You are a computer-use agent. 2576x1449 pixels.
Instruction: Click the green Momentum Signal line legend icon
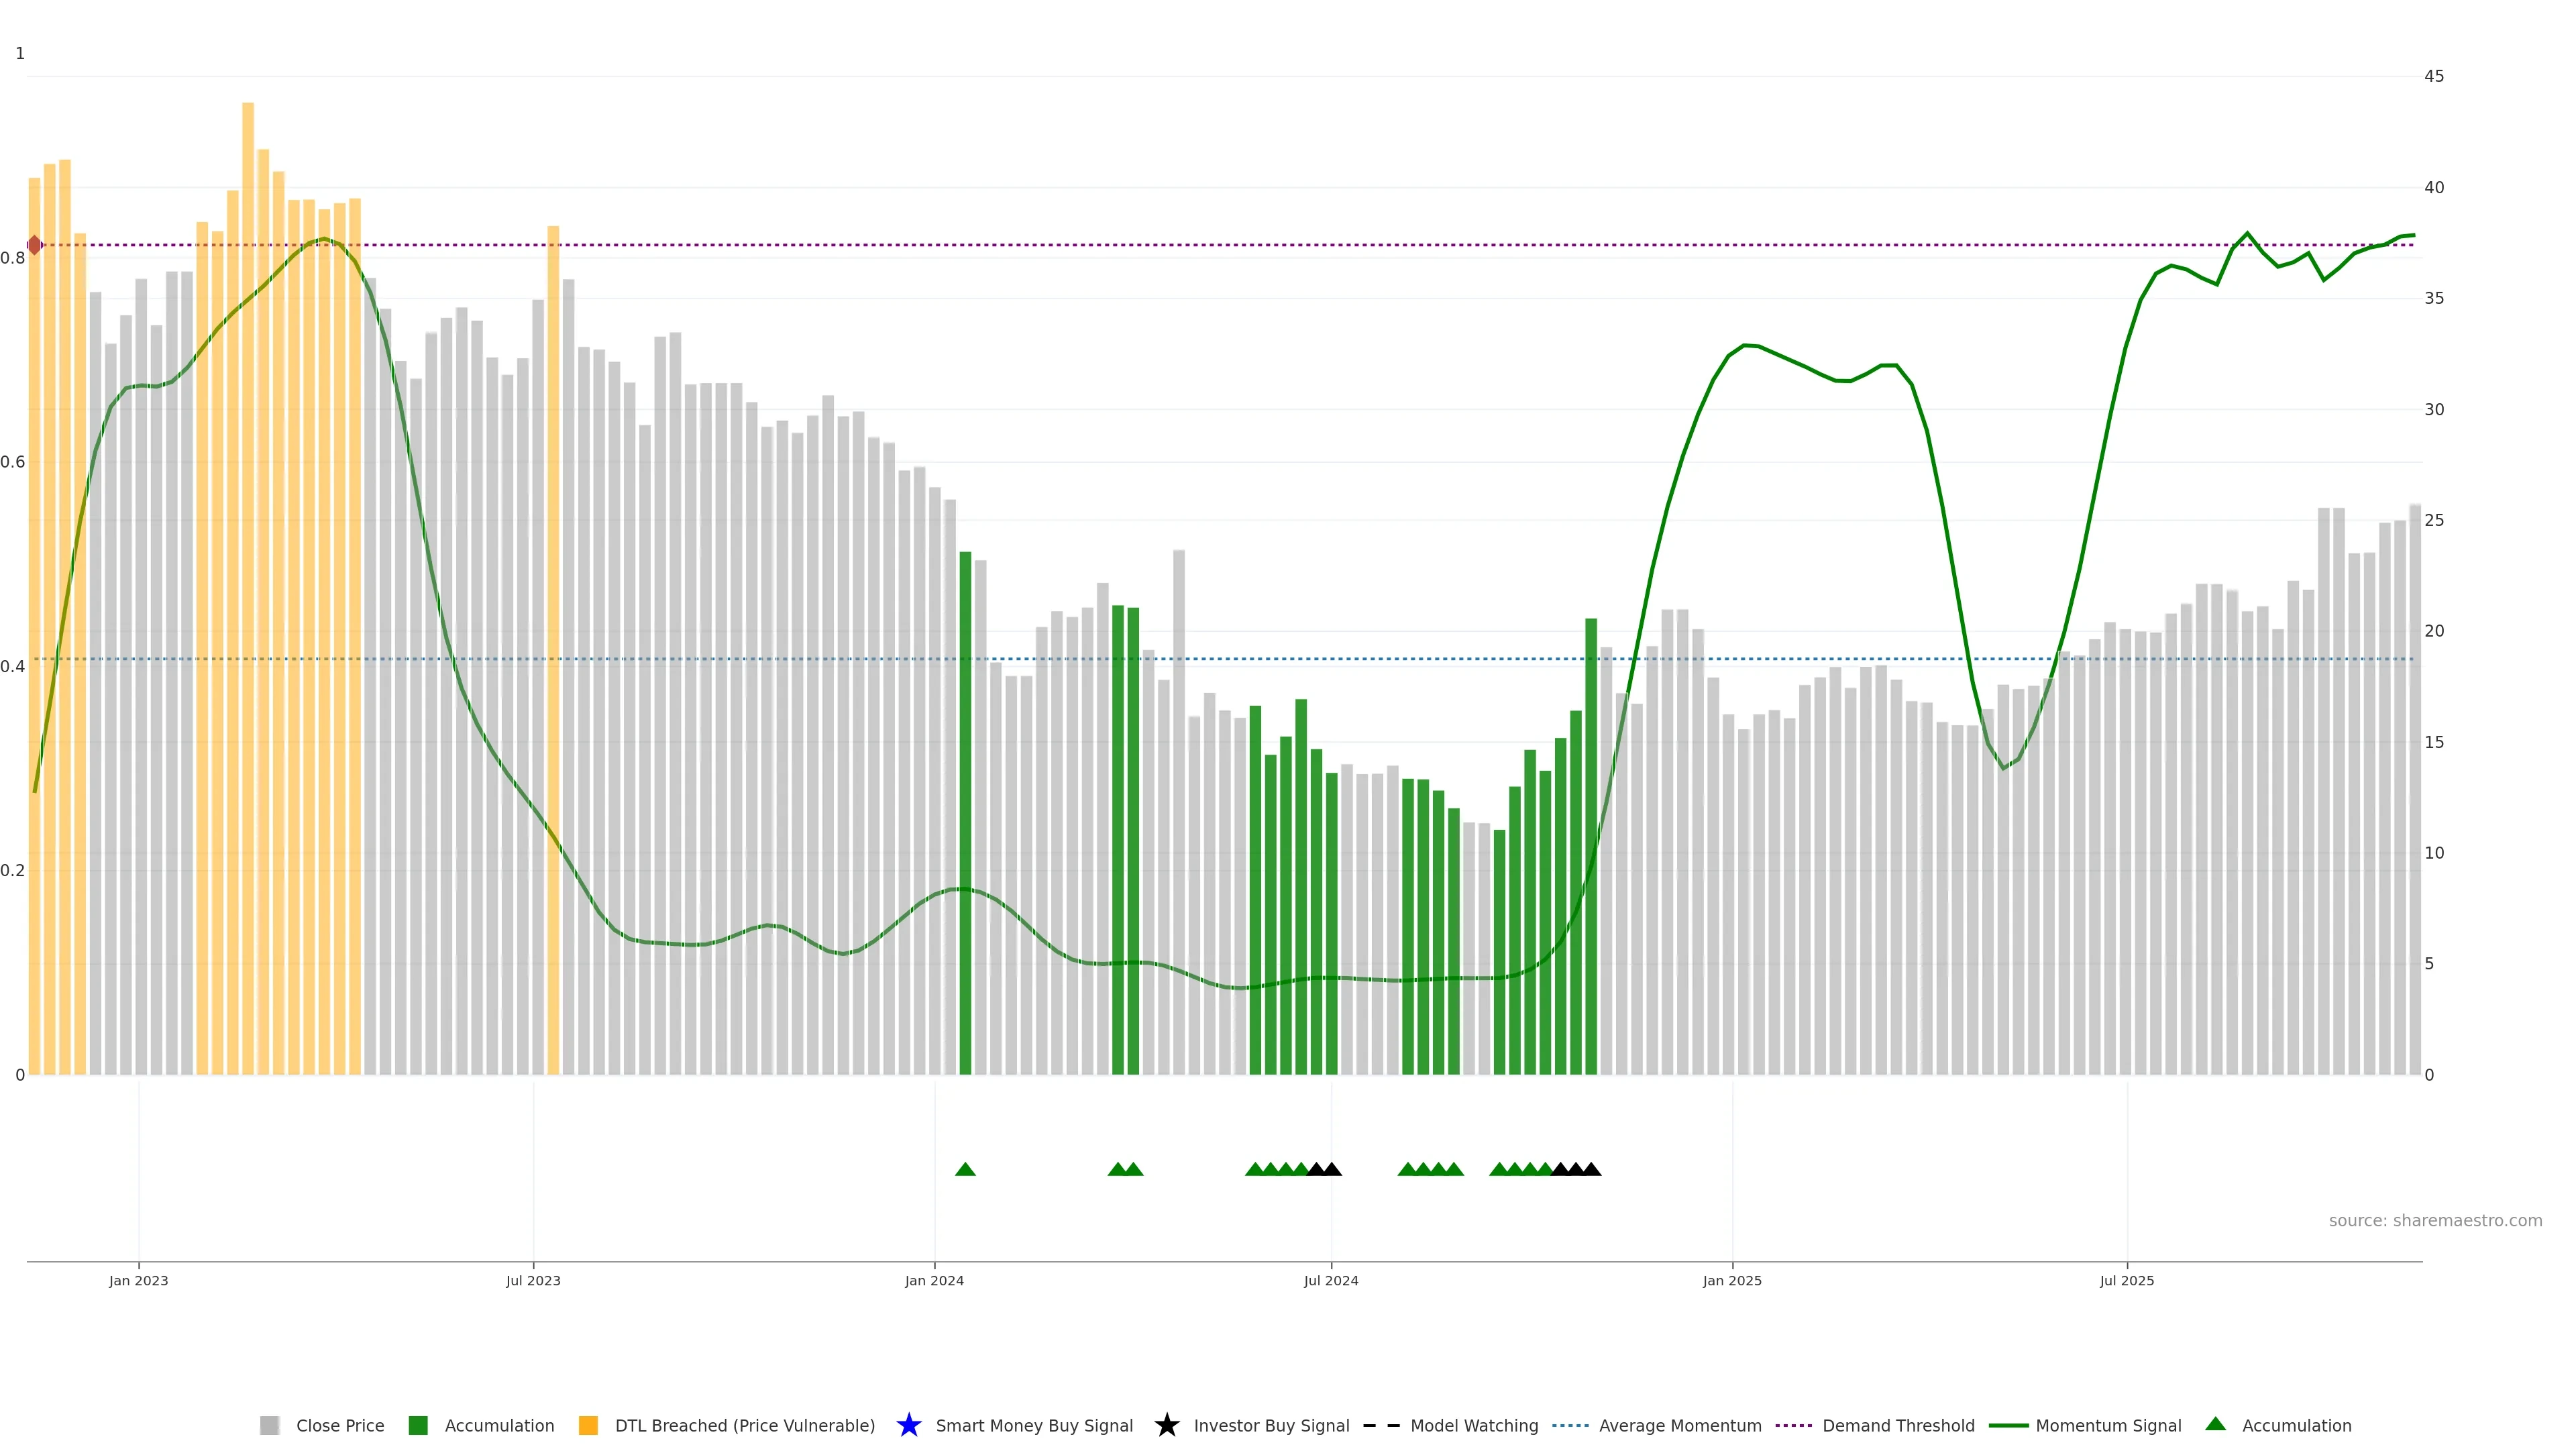click(2008, 1425)
